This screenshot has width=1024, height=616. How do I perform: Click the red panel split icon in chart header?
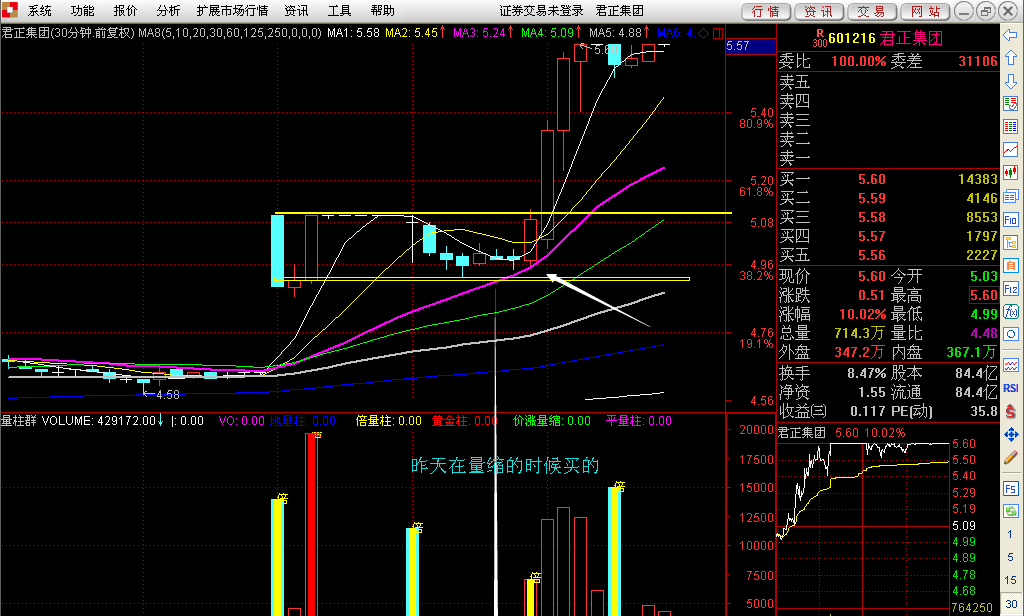pos(718,33)
